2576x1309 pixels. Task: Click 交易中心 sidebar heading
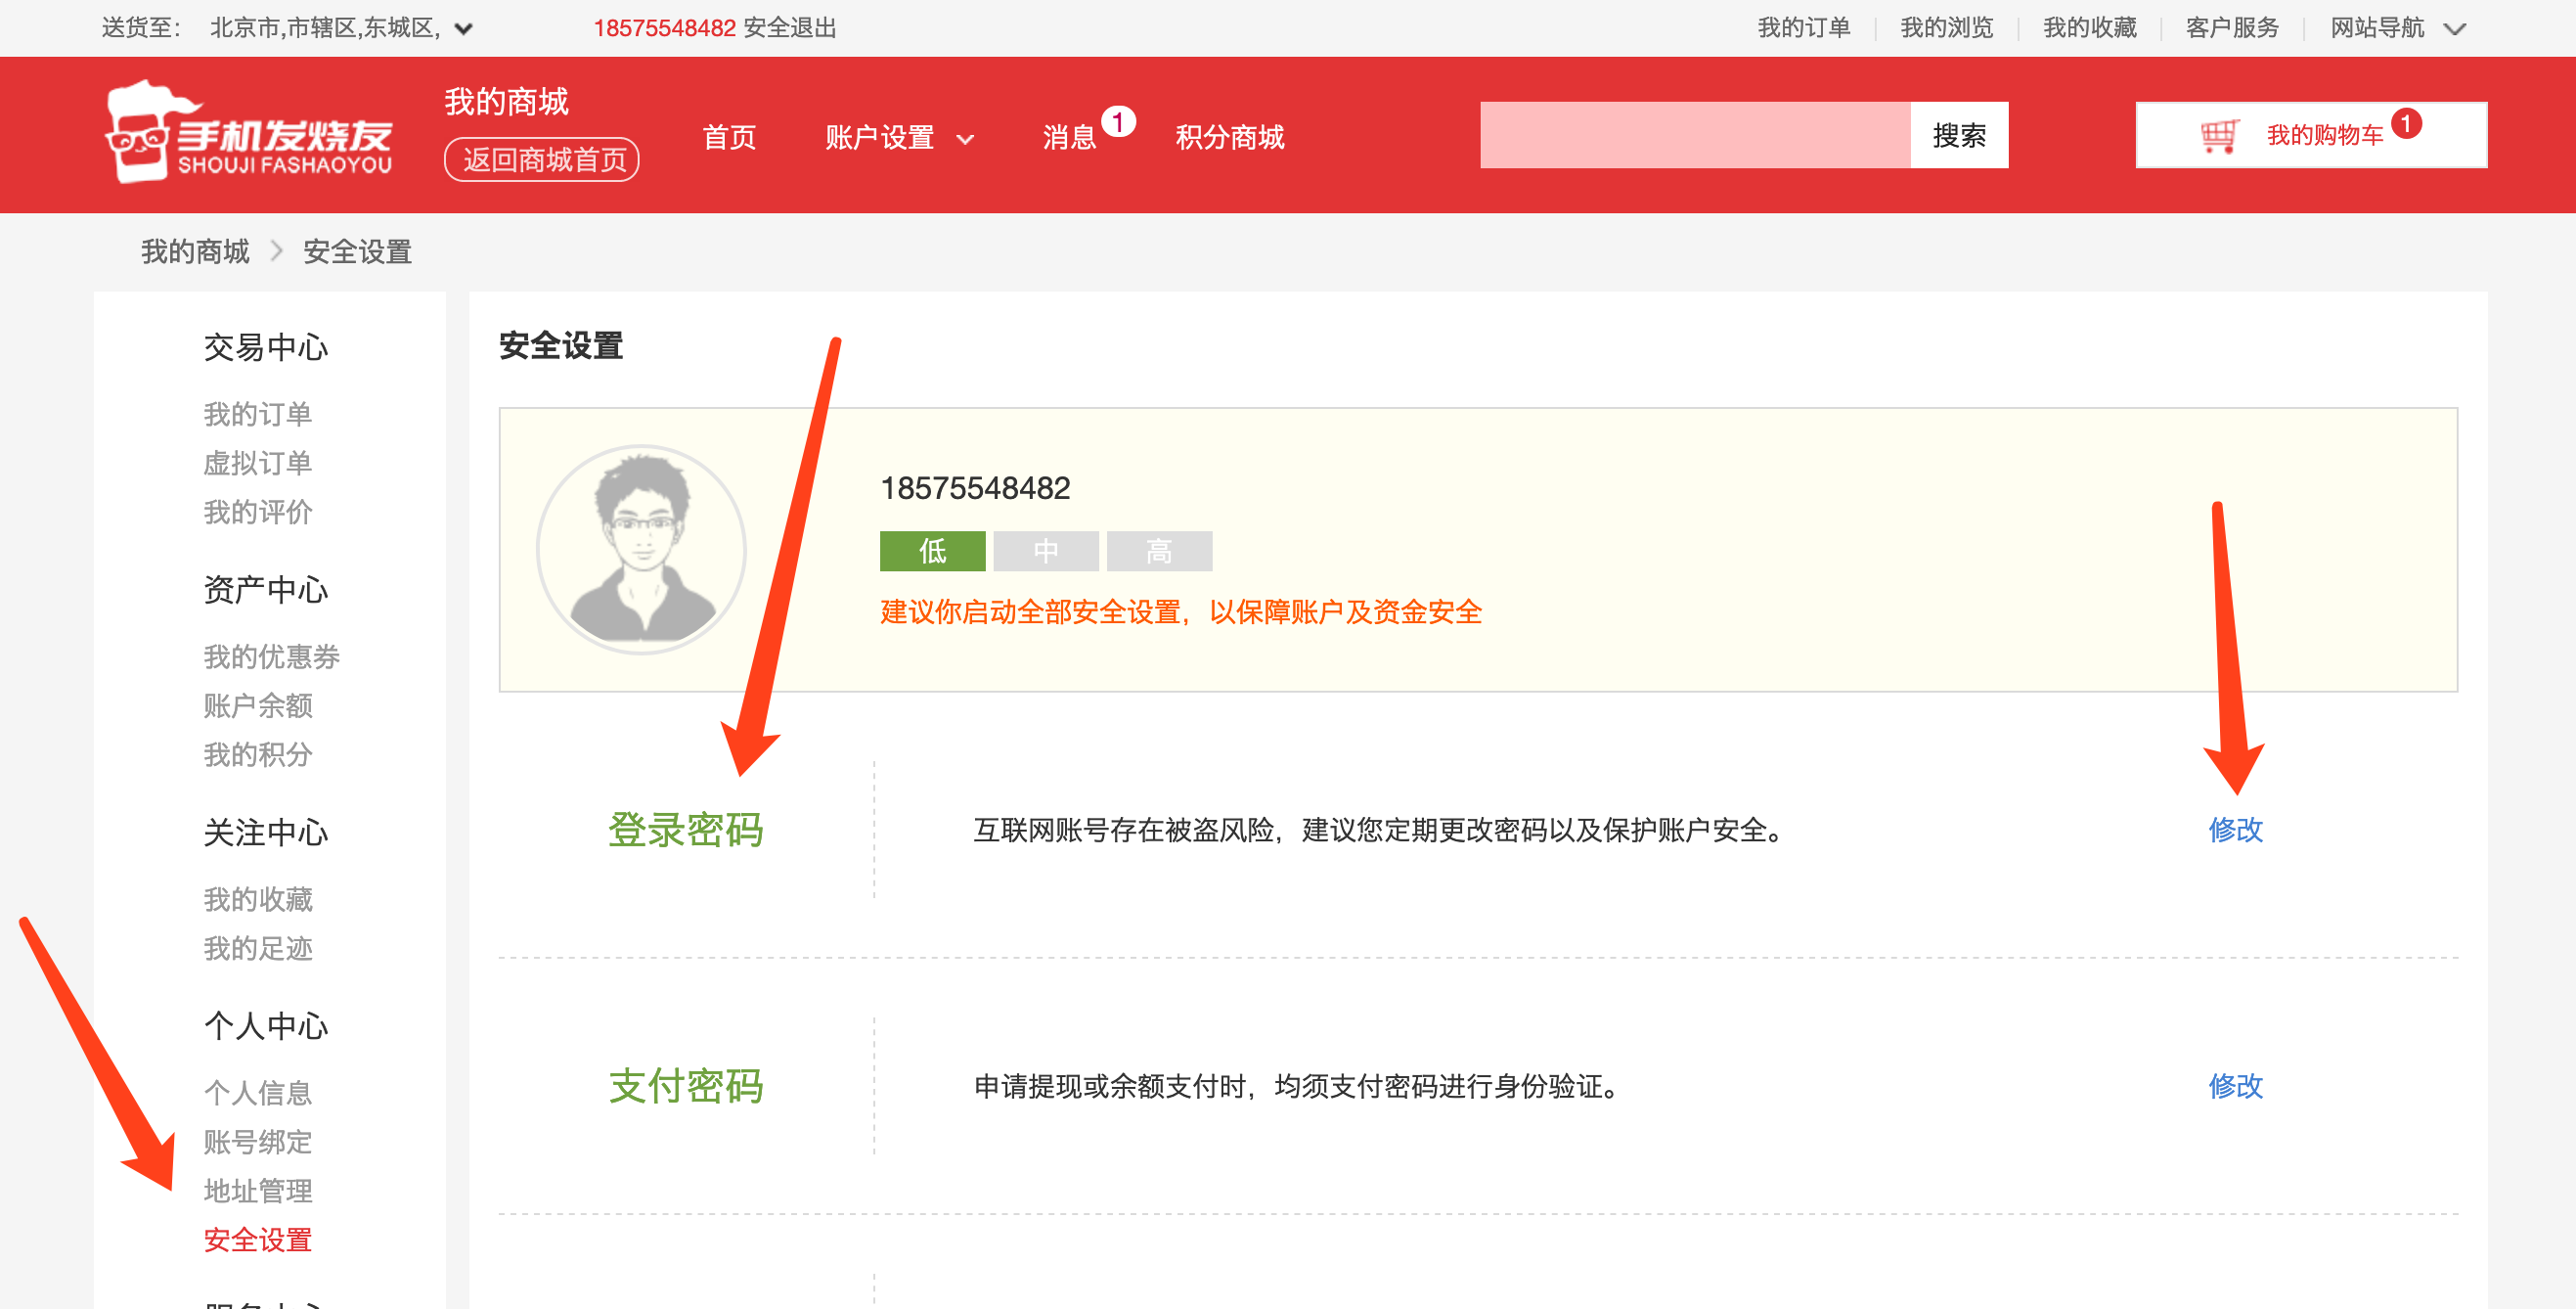pos(265,347)
